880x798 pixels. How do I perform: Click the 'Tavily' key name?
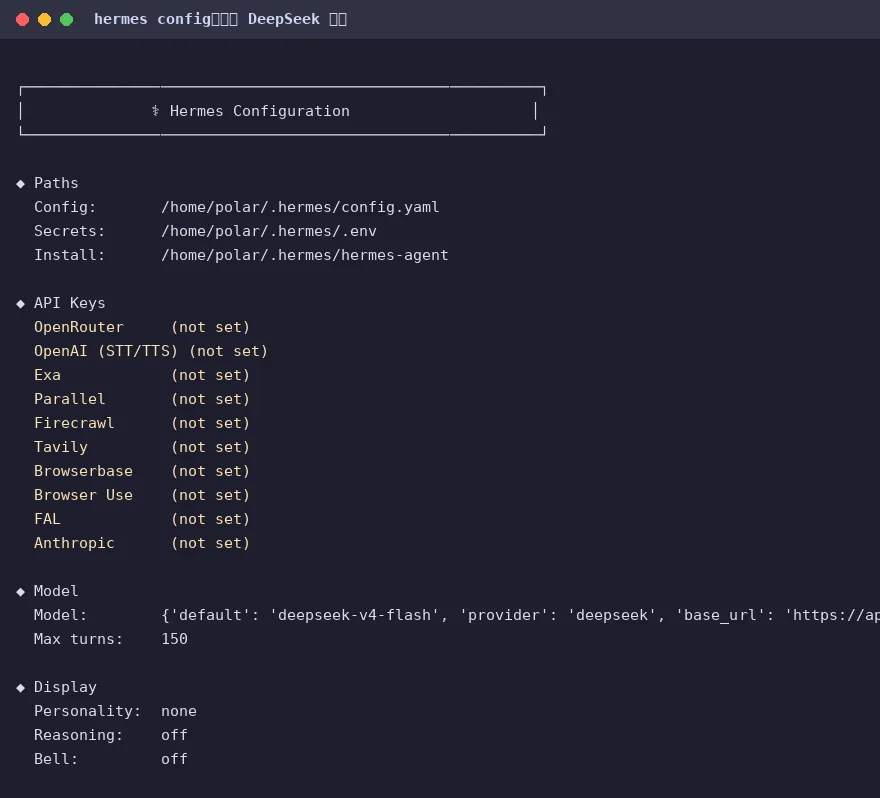tap(61, 447)
